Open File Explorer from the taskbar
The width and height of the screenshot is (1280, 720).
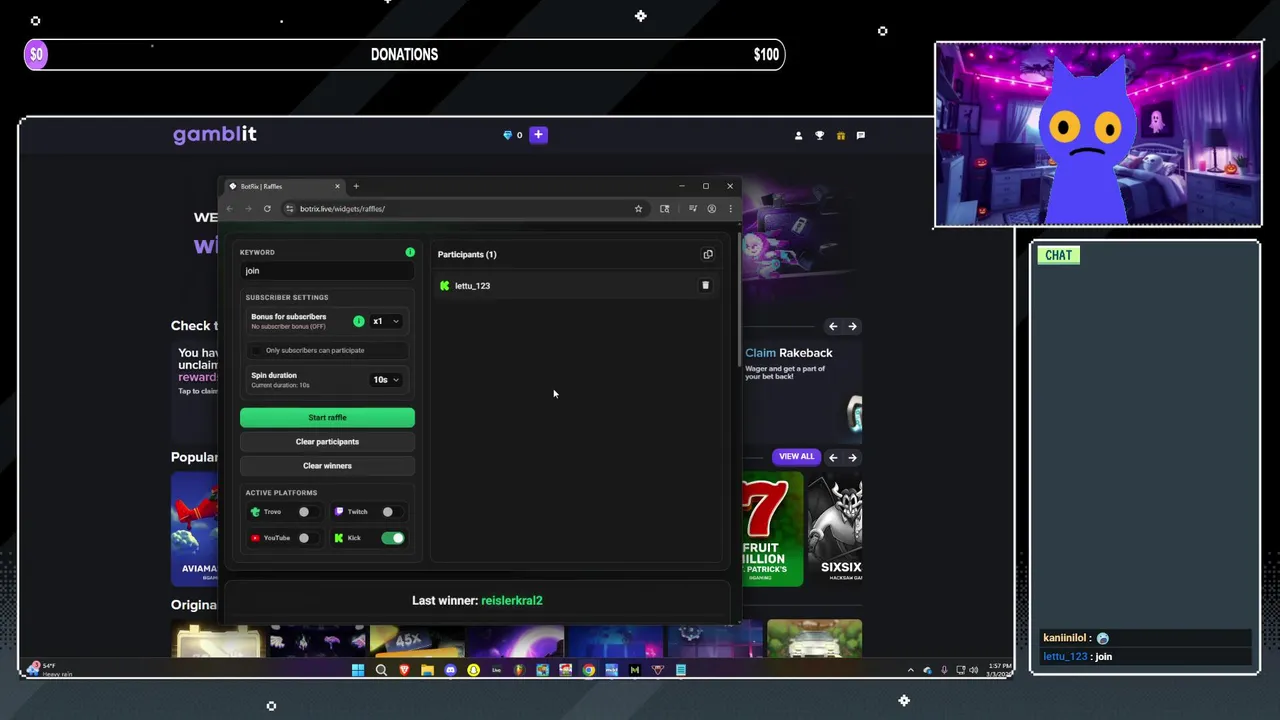click(427, 670)
